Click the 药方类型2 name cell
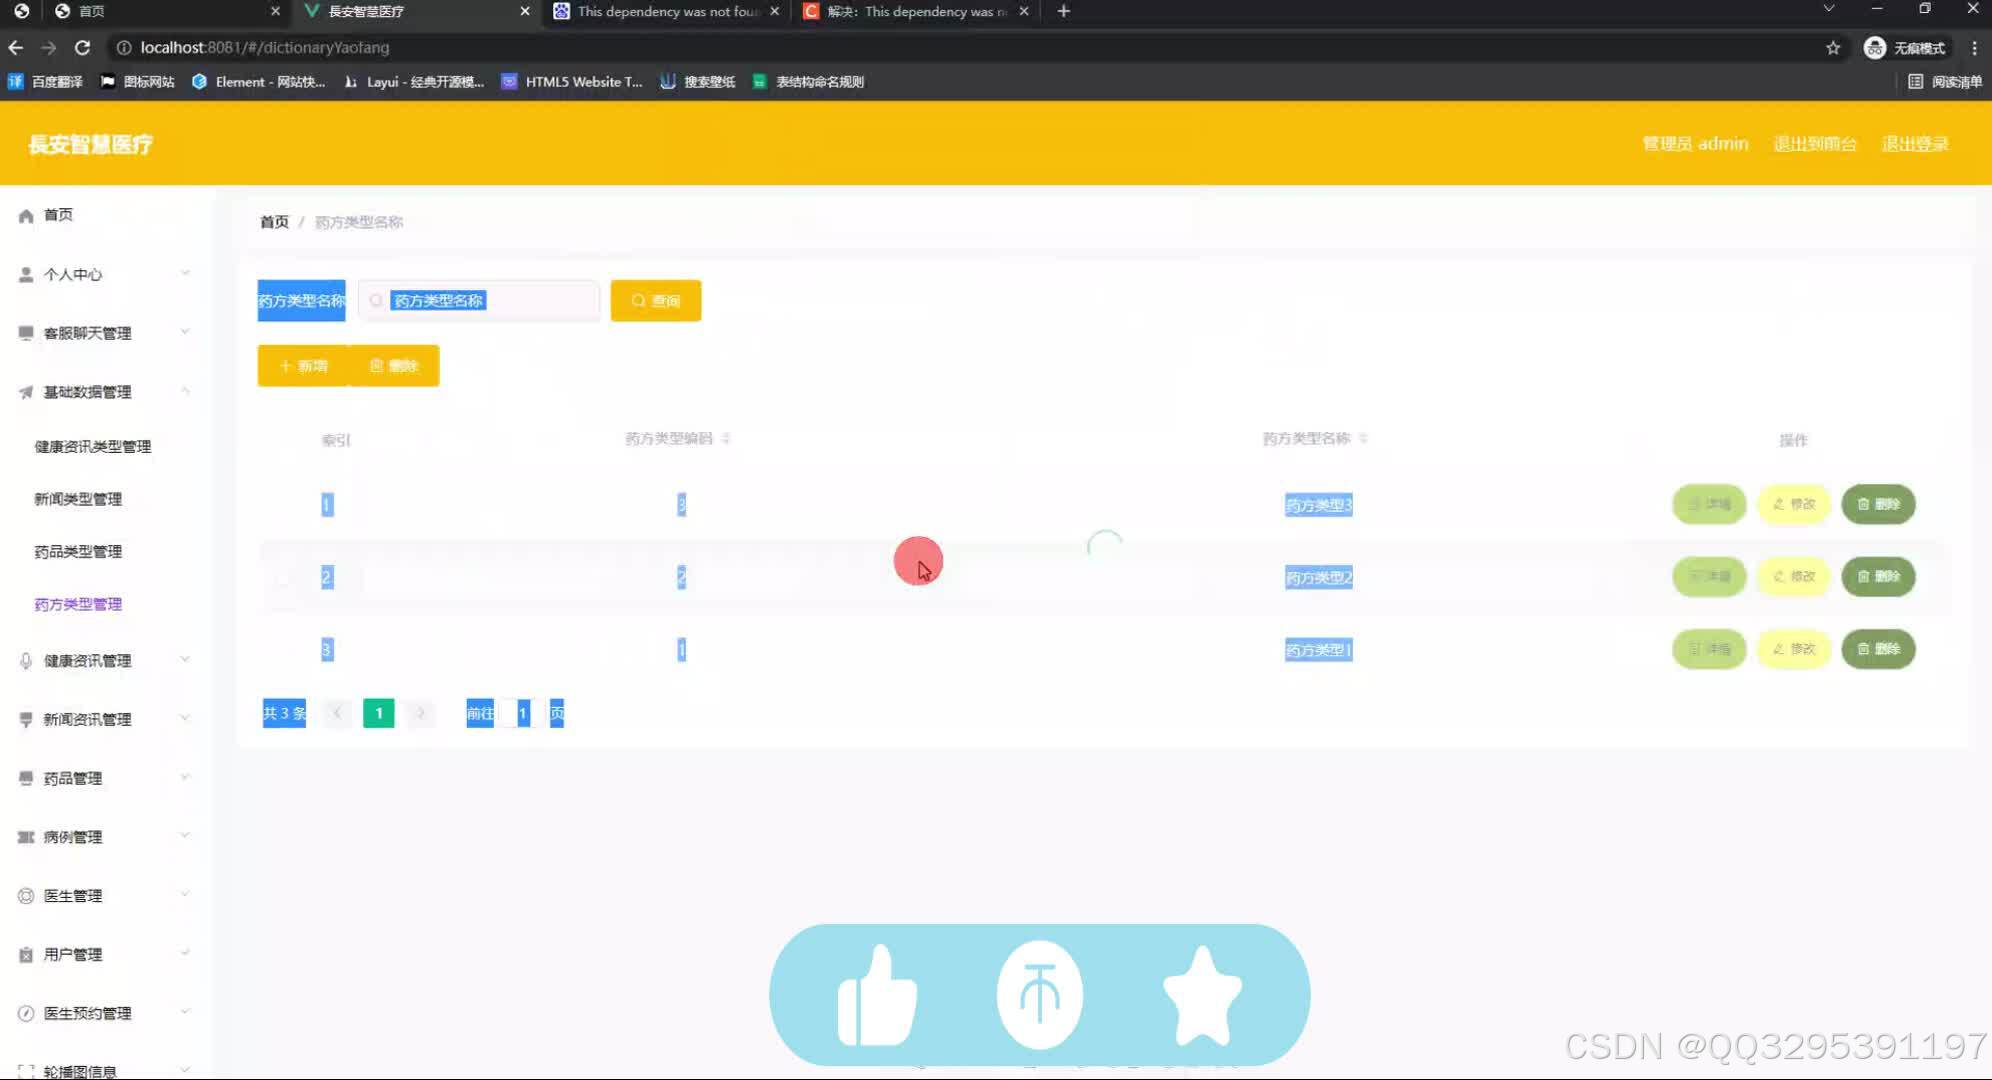This screenshot has width=1992, height=1080. [1318, 578]
